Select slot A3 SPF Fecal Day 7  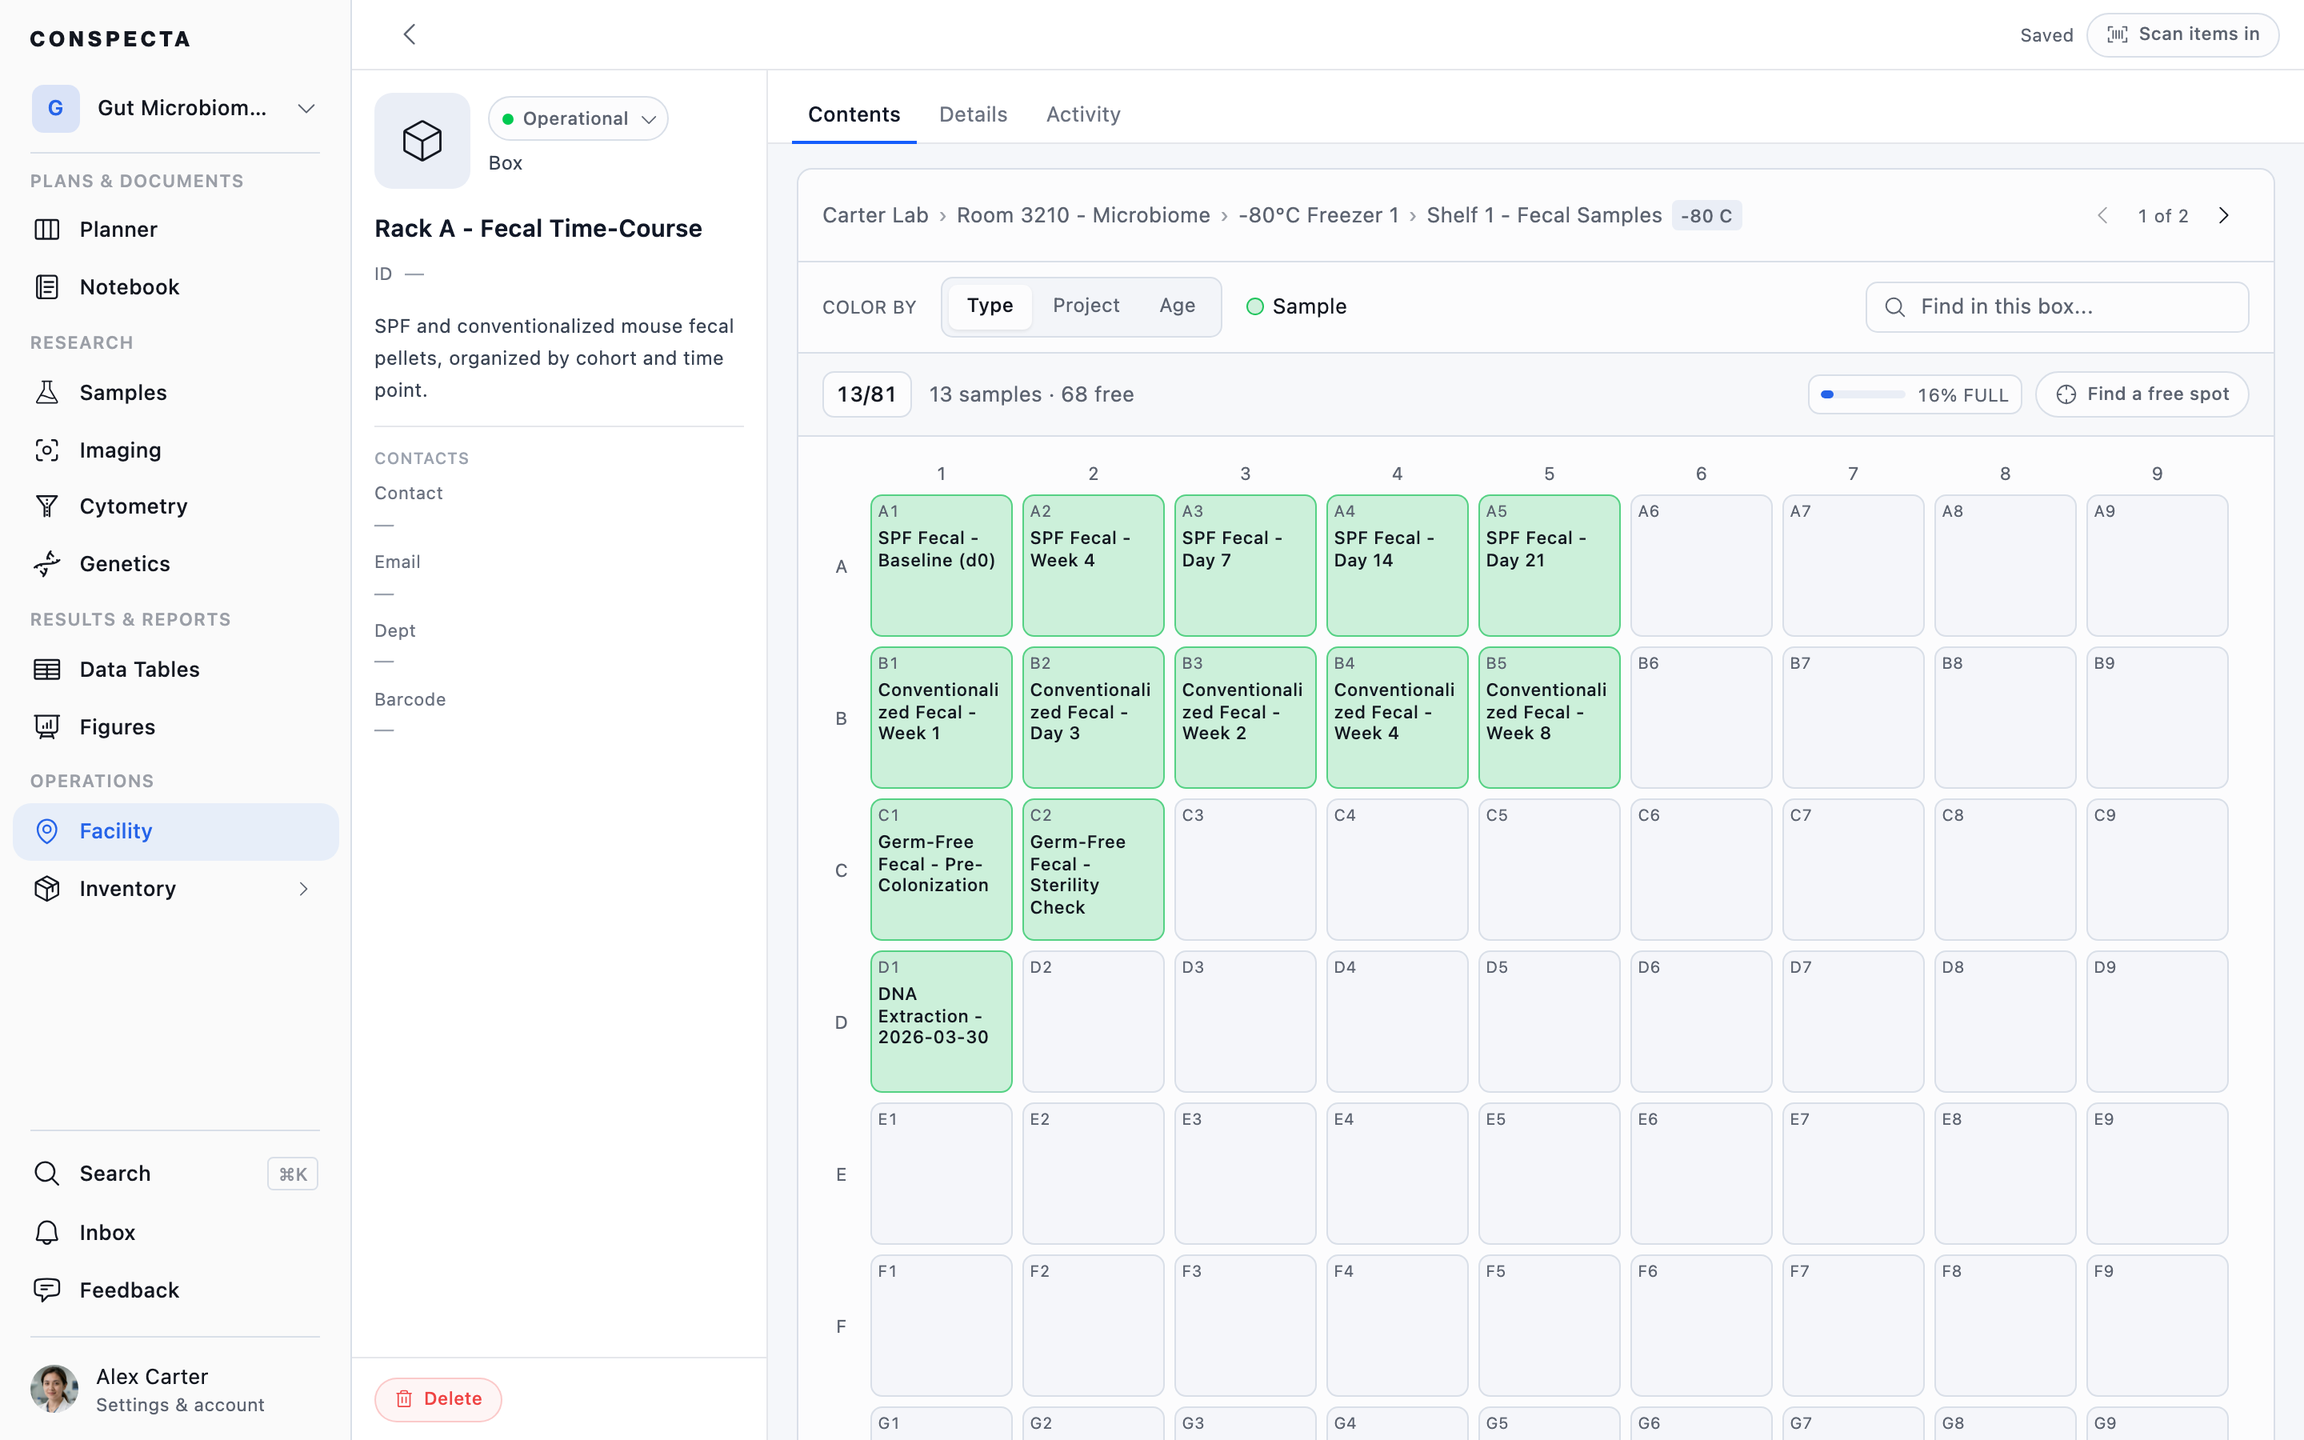(1245, 566)
